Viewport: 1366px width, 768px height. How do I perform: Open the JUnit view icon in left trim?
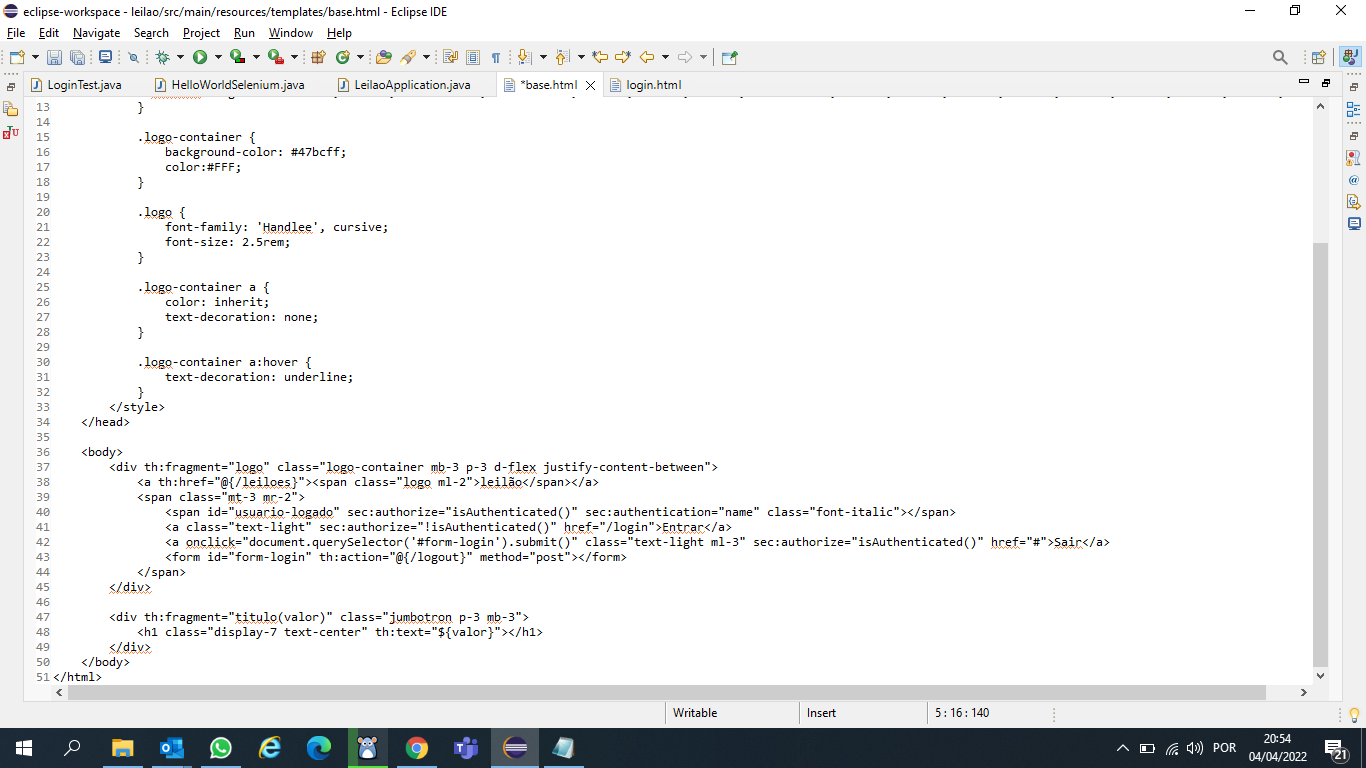[x=11, y=131]
